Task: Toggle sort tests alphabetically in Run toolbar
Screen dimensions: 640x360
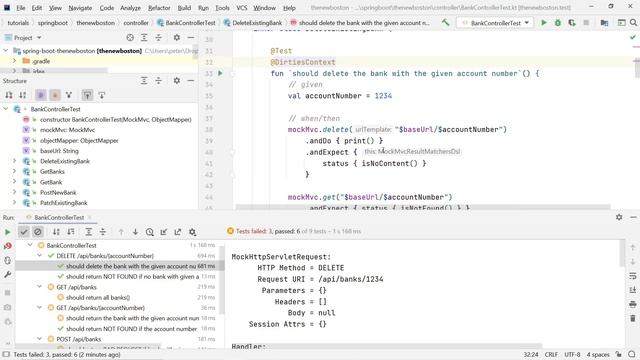Action: point(56,232)
